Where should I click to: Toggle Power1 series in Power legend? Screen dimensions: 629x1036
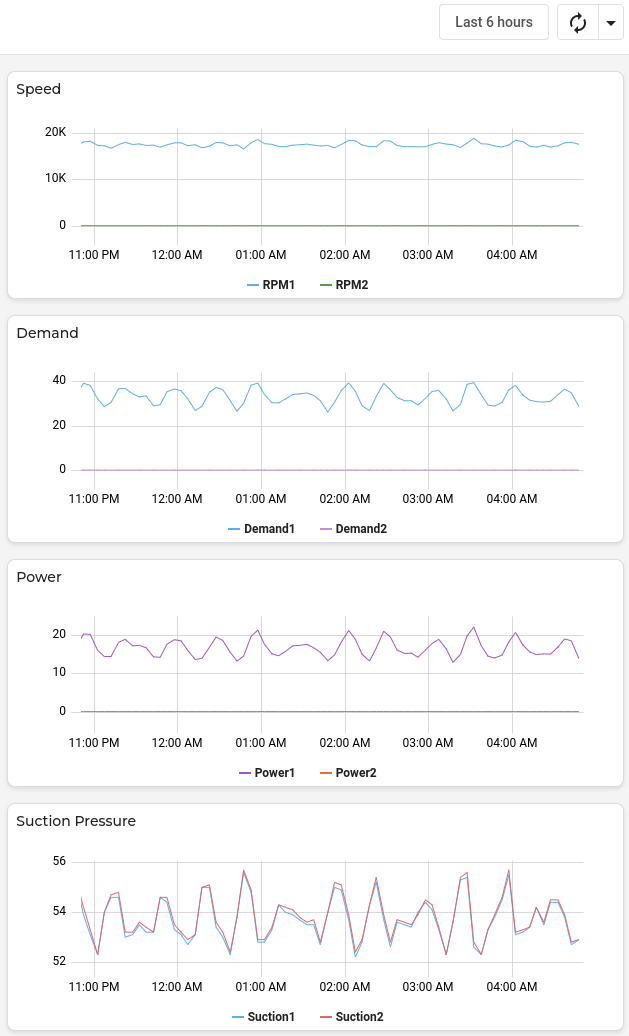pyautogui.click(x=267, y=772)
